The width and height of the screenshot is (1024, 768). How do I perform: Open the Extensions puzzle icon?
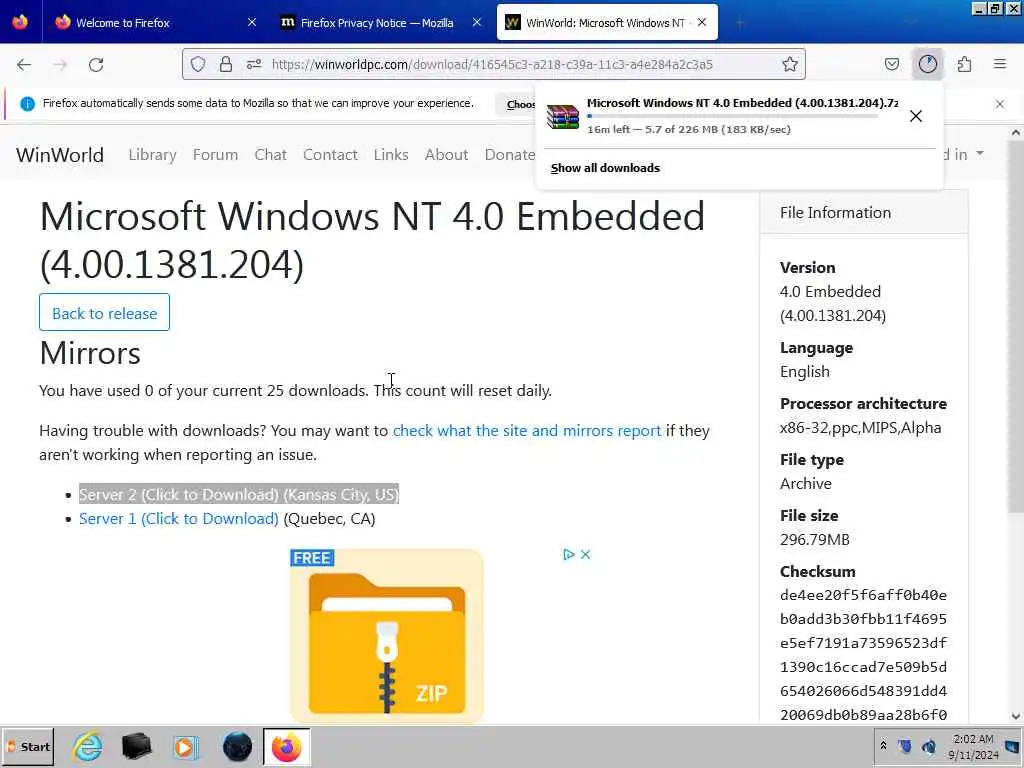tap(965, 64)
